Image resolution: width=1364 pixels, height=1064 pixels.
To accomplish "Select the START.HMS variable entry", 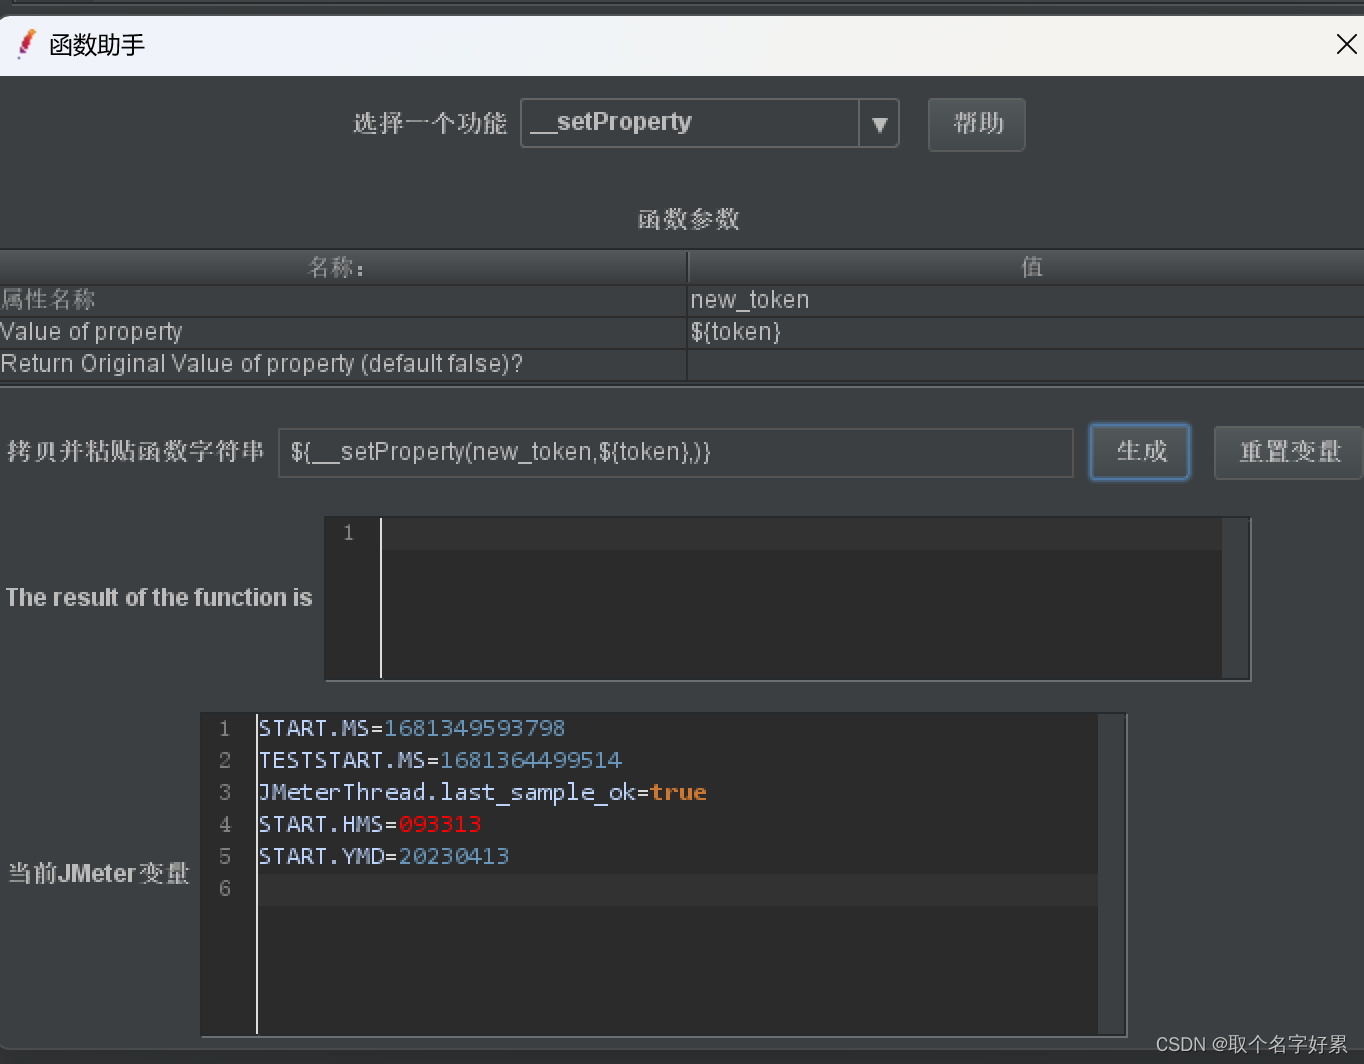I will [369, 824].
